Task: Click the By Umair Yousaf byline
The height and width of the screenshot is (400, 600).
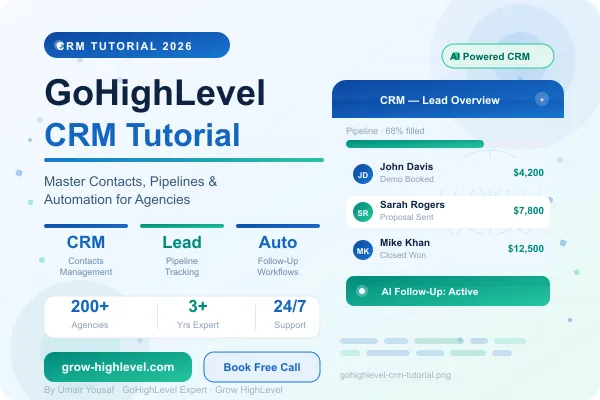Action: click(163, 390)
